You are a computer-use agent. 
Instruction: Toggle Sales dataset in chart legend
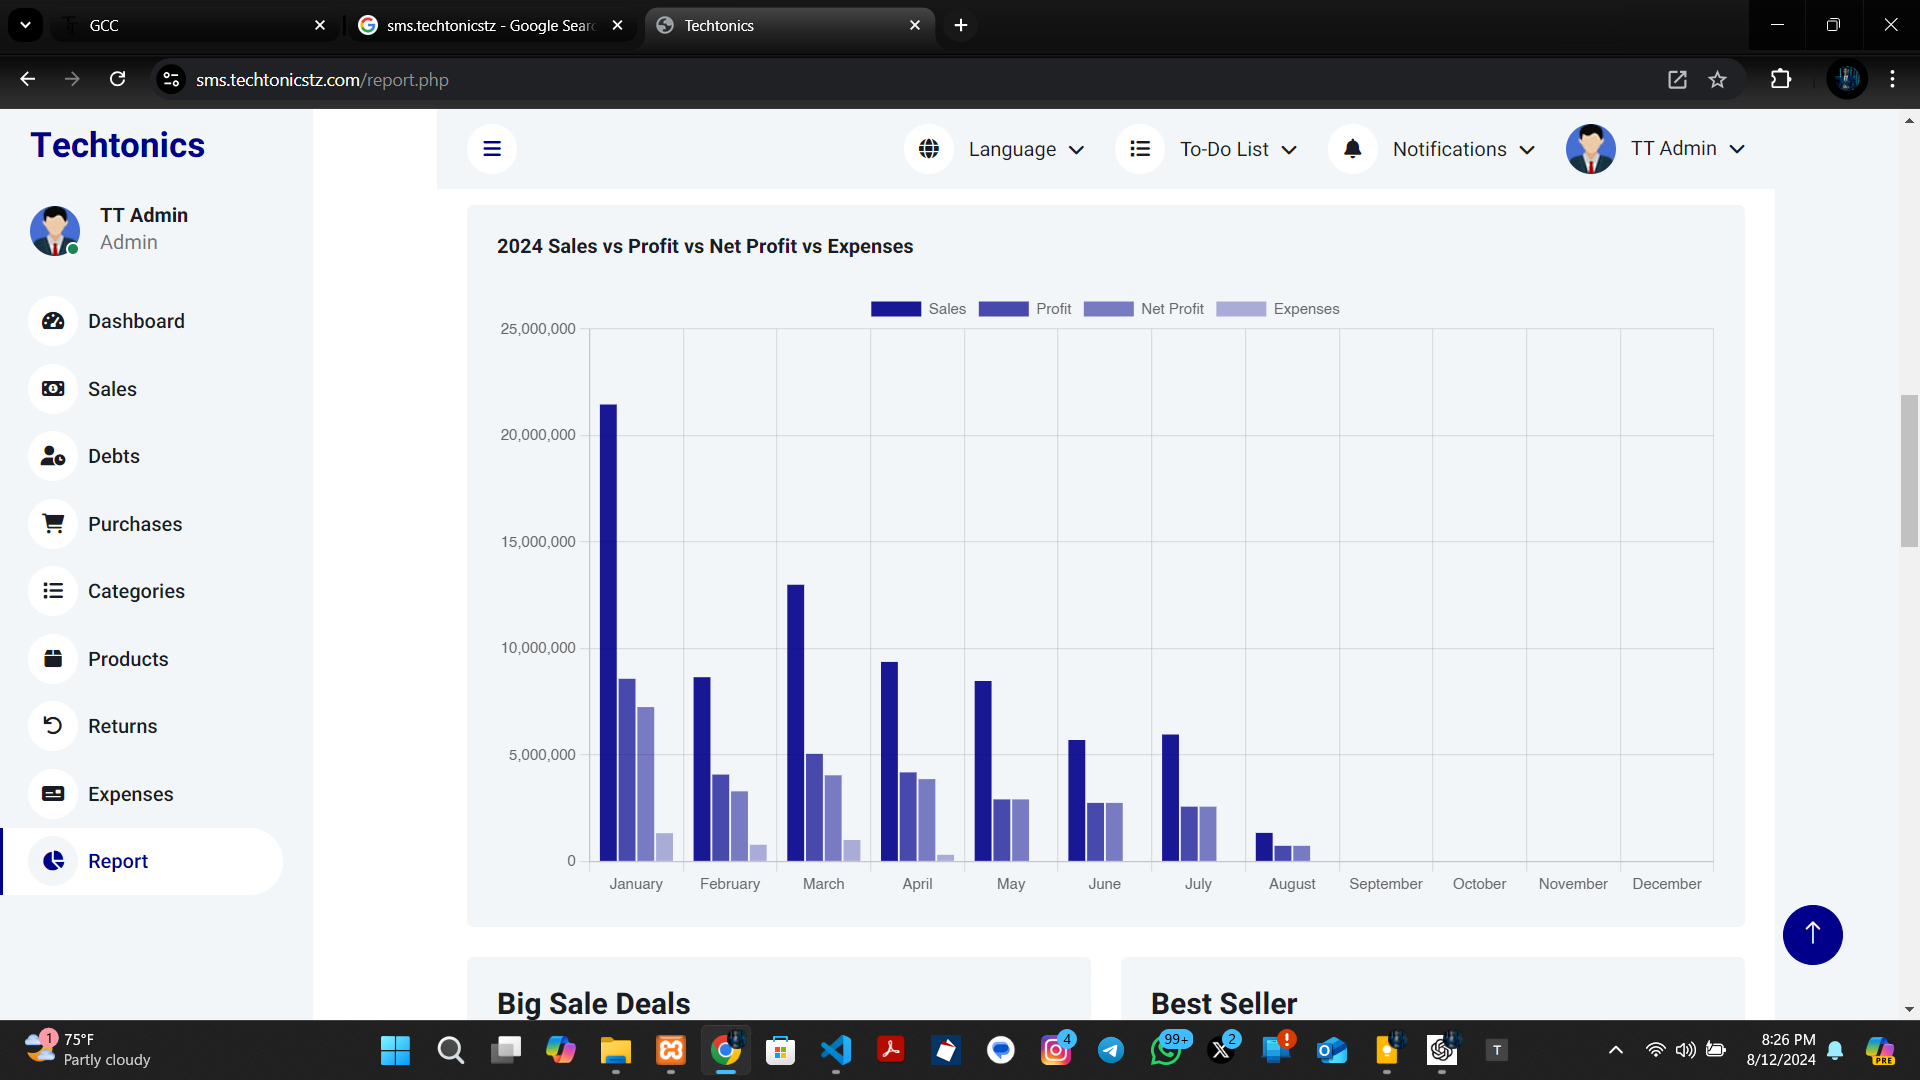click(945, 309)
